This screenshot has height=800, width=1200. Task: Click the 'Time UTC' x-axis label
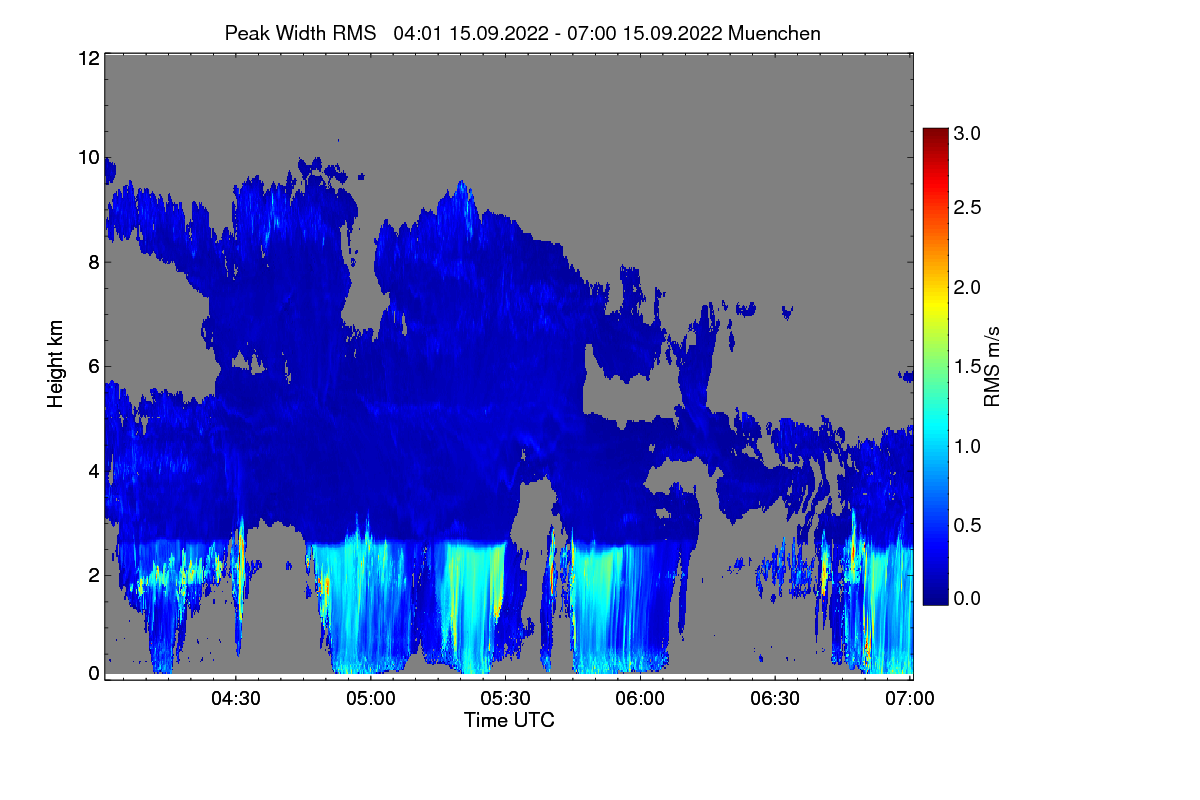click(x=509, y=720)
